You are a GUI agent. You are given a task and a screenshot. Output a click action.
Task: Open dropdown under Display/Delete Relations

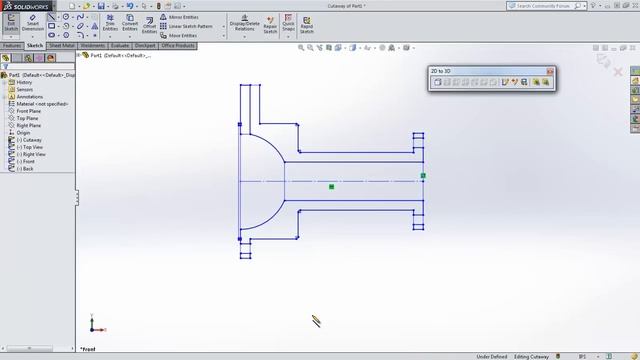[x=244, y=37]
